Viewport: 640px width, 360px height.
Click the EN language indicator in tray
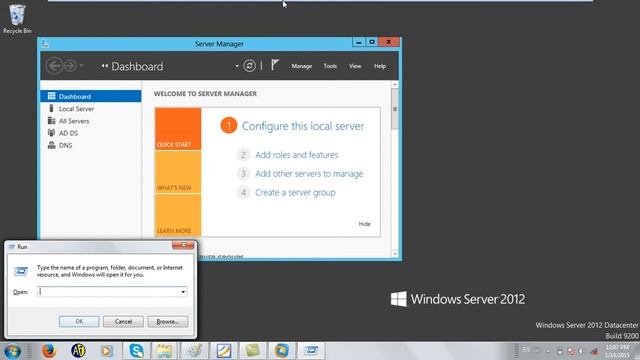[526, 350]
